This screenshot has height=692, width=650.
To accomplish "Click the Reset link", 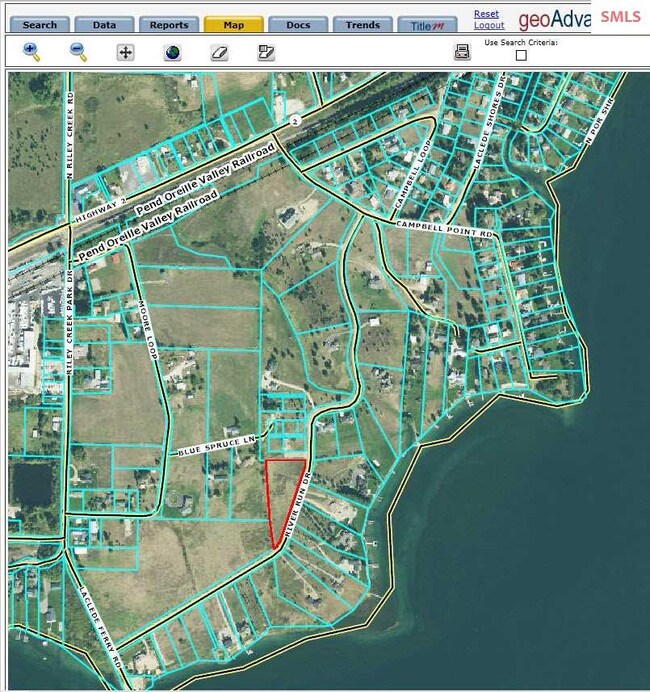I will (486, 14).
